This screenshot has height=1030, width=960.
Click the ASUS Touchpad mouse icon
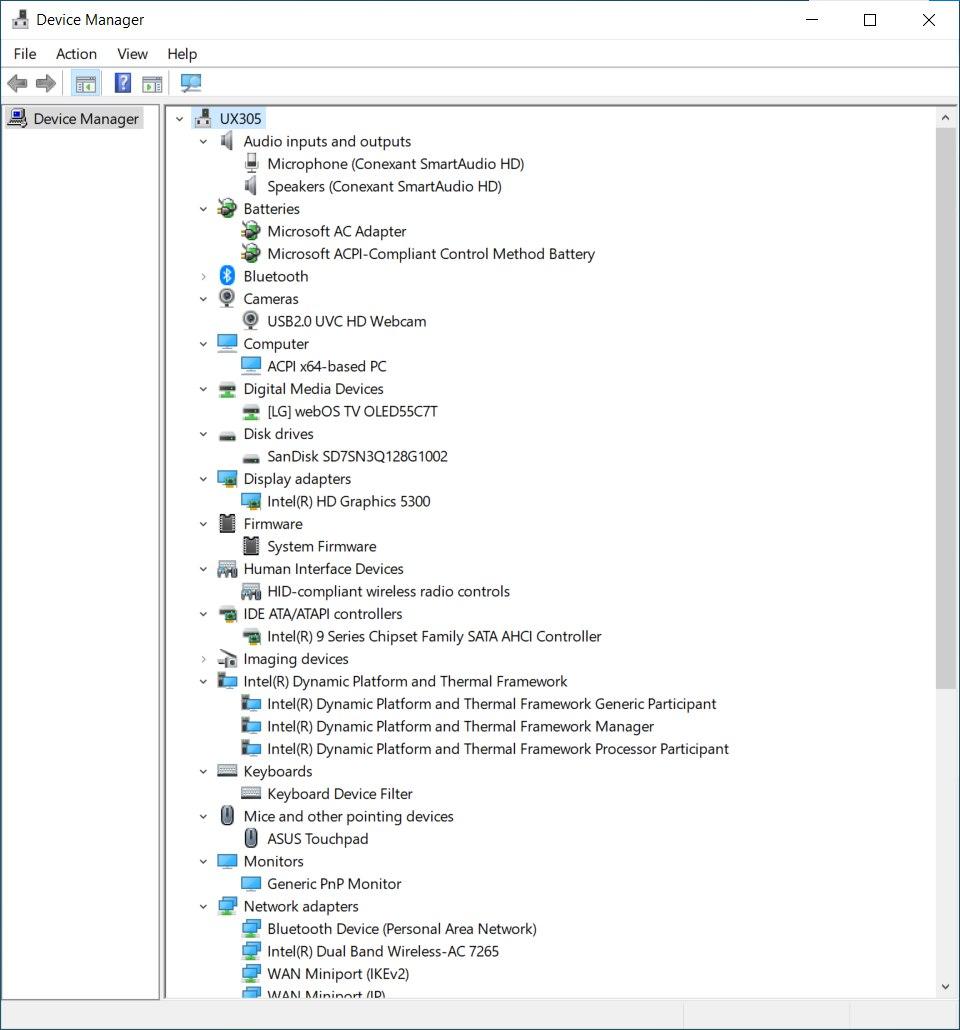coord(251,838)
